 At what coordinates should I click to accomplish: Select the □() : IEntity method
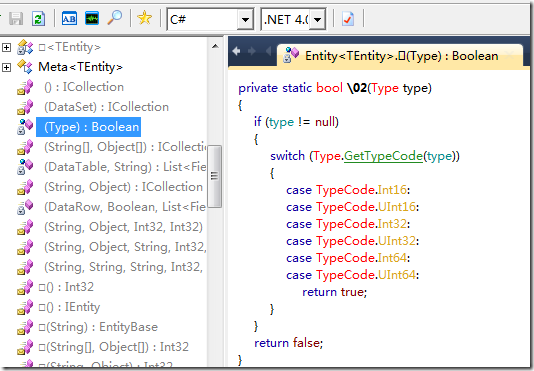(x=69, y=307)
